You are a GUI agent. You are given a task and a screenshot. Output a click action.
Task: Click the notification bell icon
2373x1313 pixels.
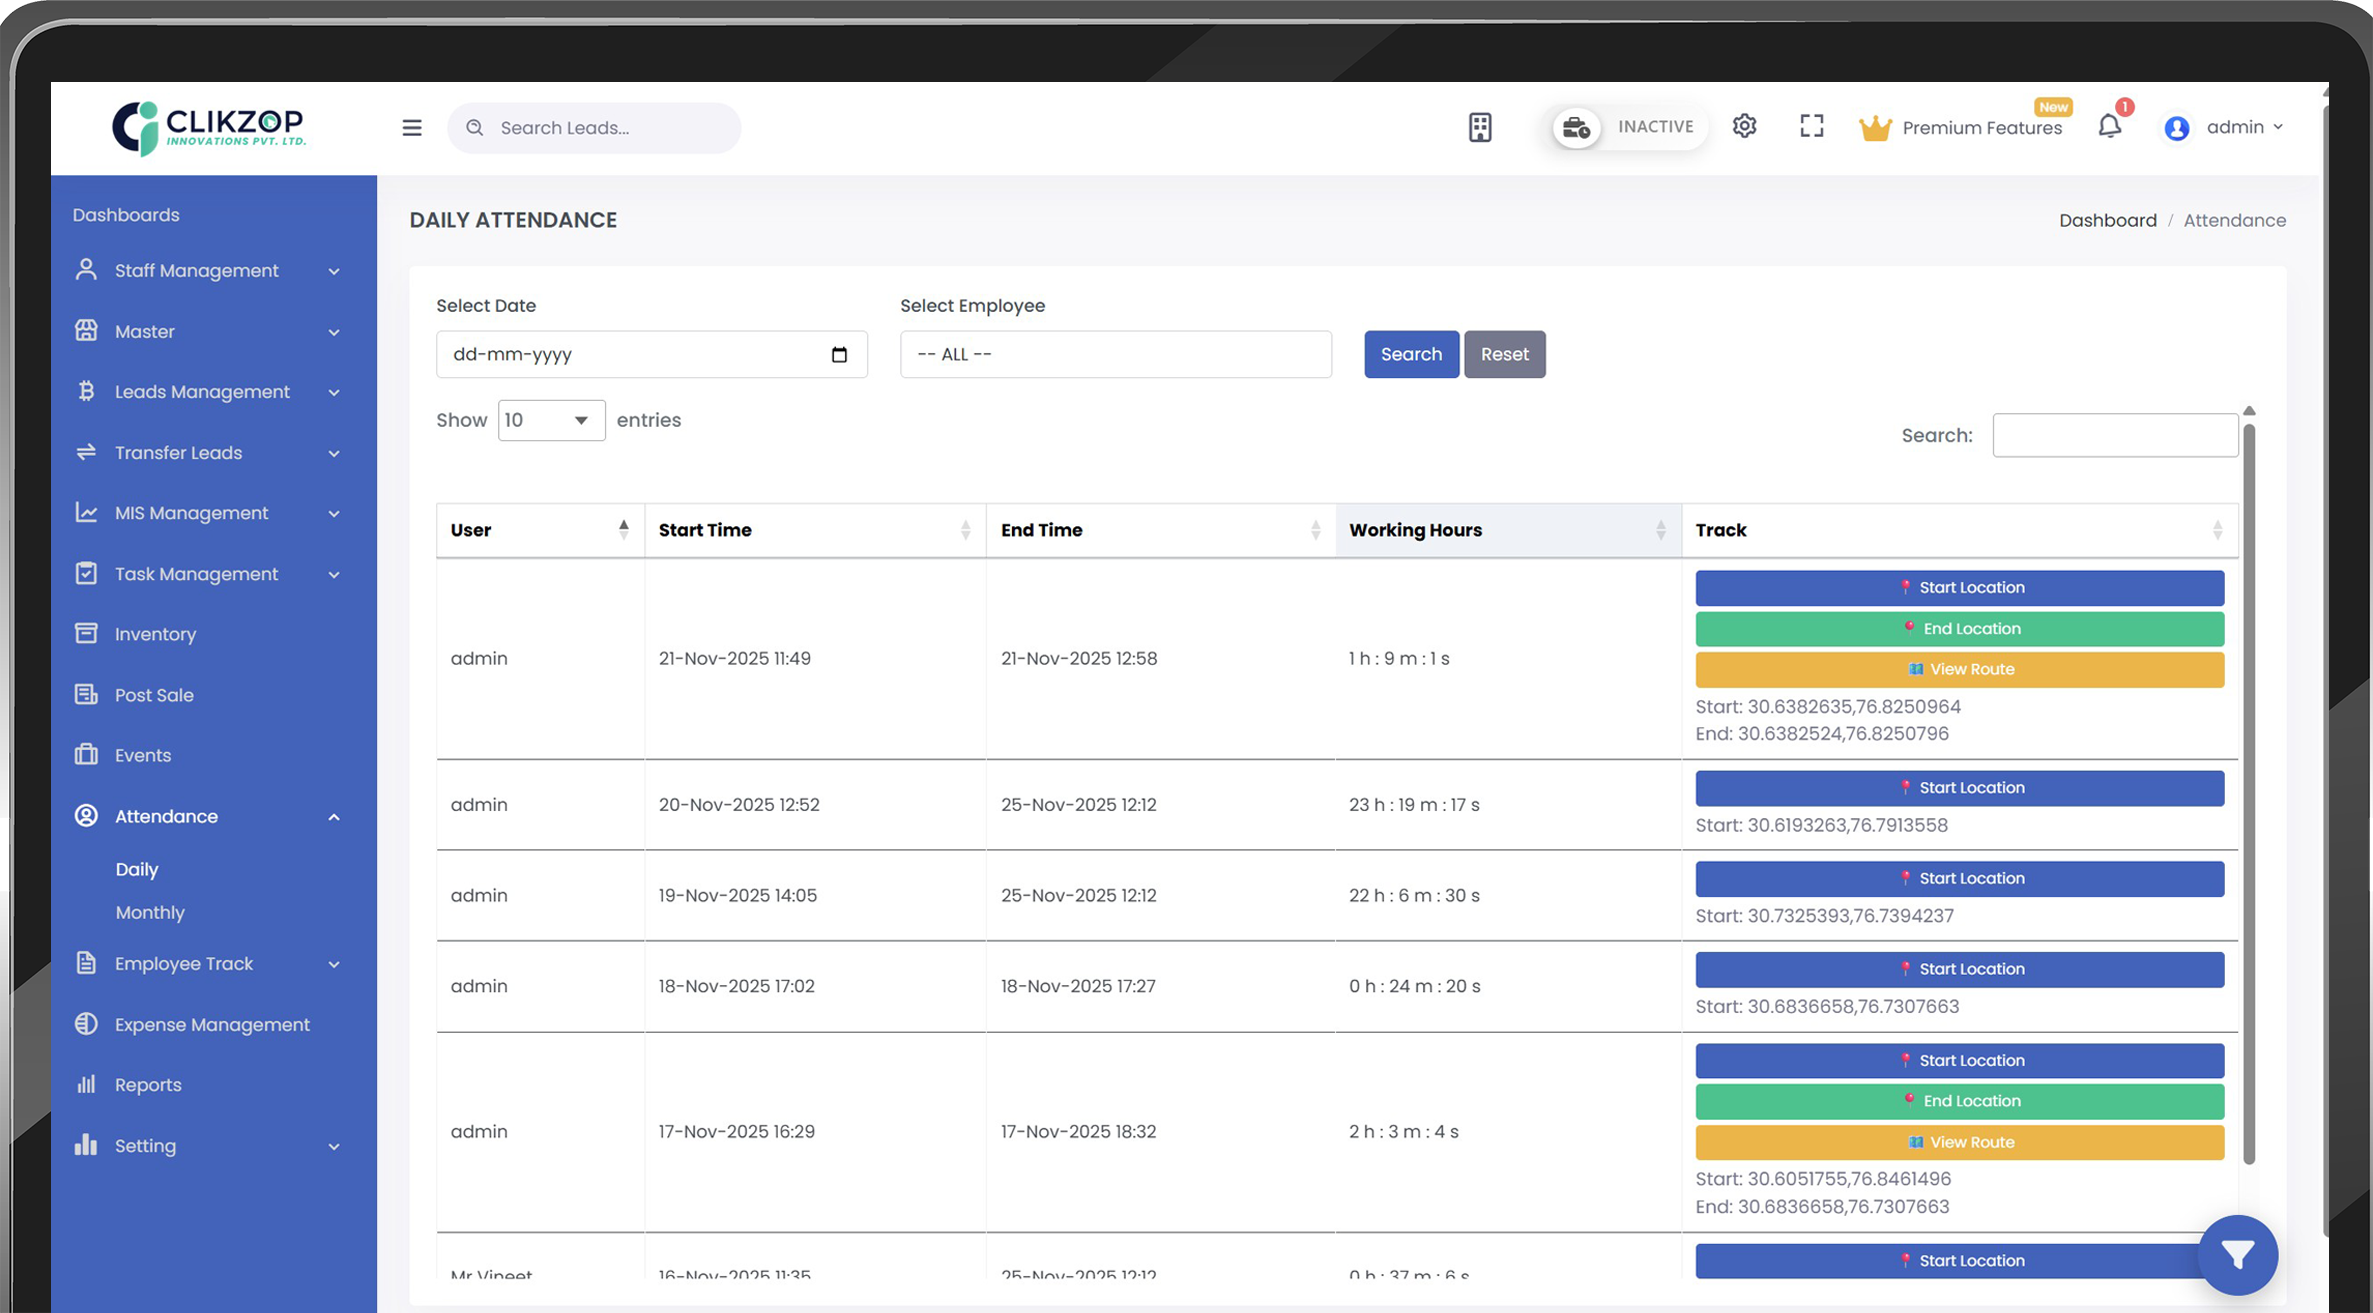pyautogui.click(x=2109, y=126)
